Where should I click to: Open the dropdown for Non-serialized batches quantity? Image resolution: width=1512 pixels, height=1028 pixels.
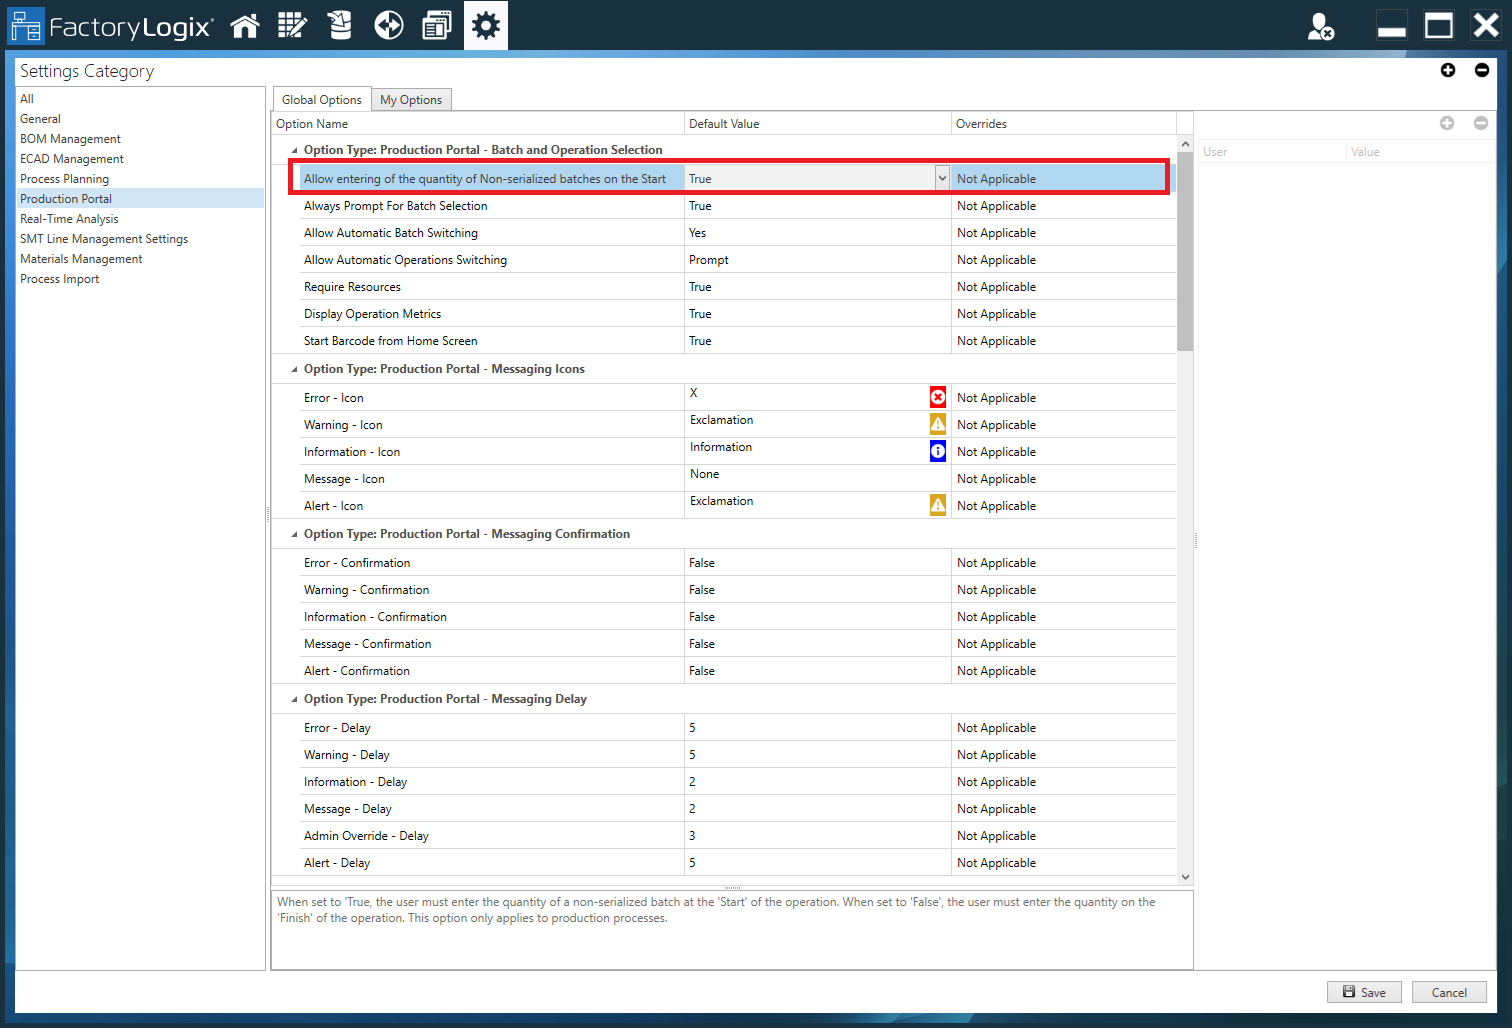941,177
